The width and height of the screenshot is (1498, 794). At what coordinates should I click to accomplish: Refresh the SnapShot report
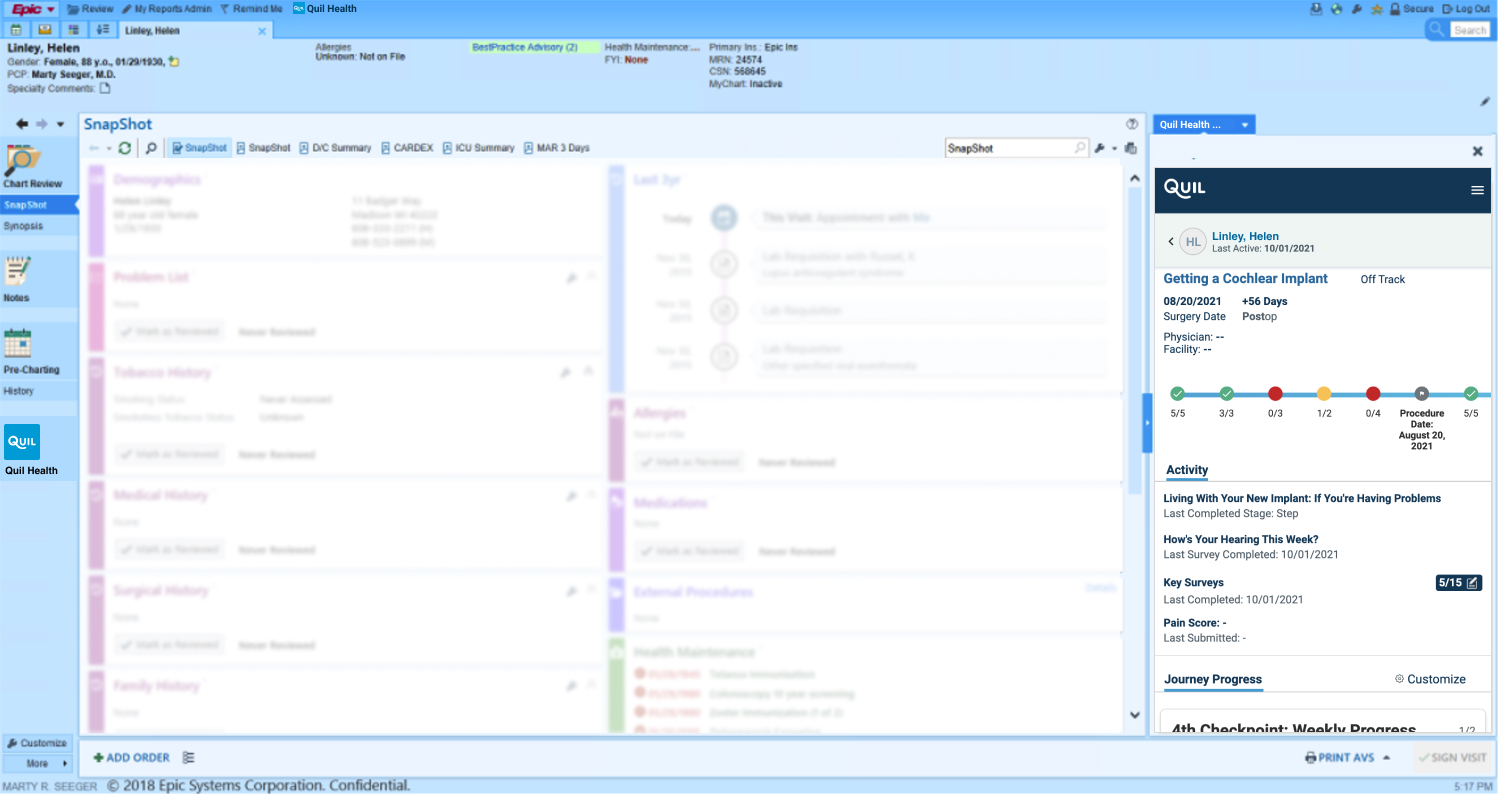(124, 148)
